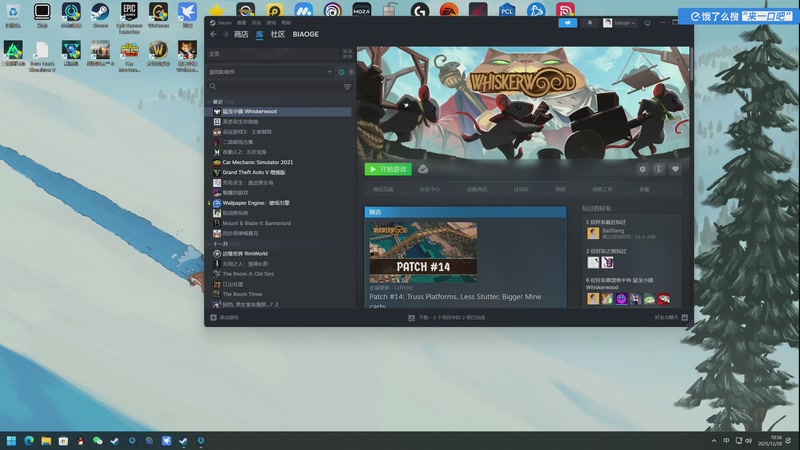
Task: Toggle the recent-activity clock sort icon
Action: coord(341,72)
